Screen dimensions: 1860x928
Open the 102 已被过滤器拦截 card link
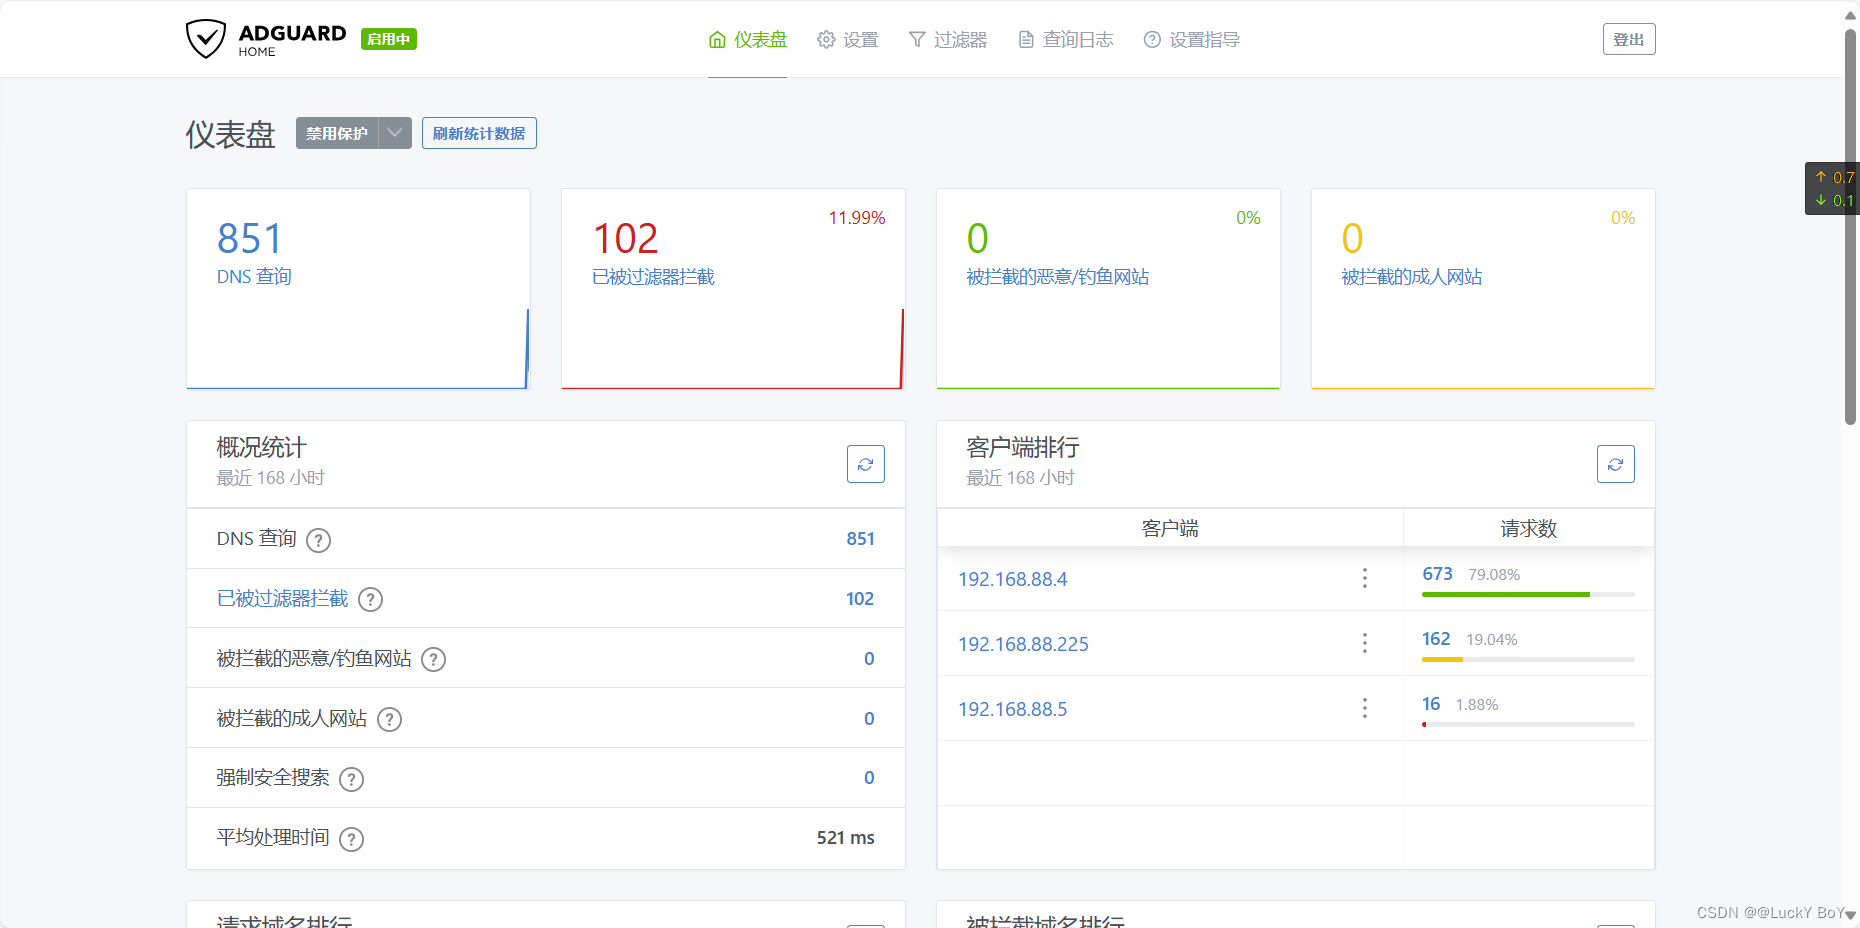(x=653, y=277)
